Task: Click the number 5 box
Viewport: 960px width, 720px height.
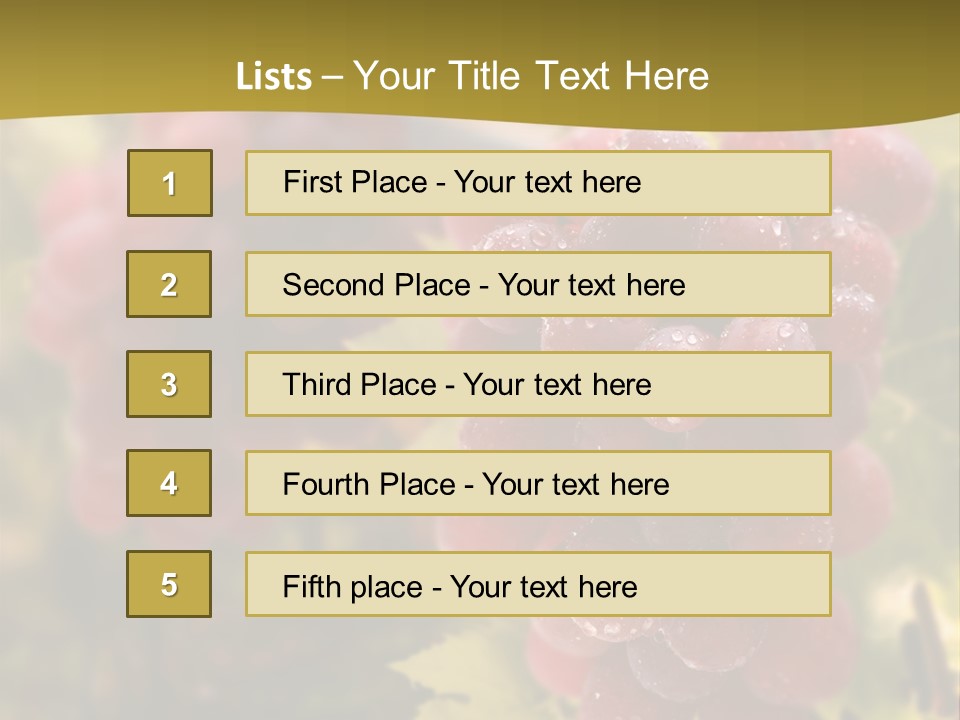Action: [169, 584]
